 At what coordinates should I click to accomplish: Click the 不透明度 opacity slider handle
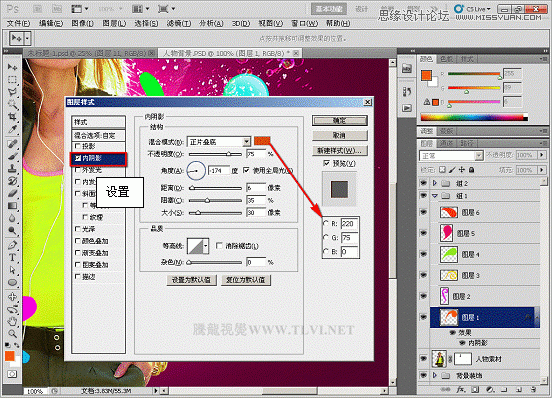[228, 154]
